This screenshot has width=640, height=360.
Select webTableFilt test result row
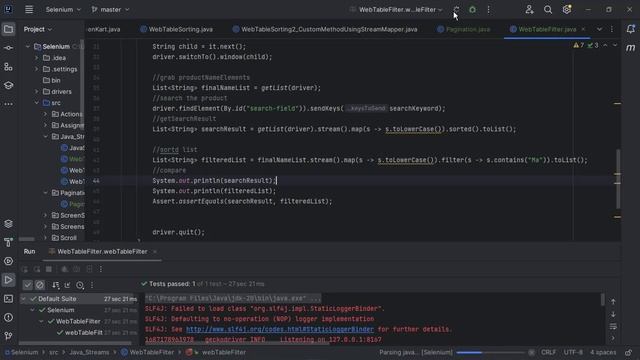(80, 333)
